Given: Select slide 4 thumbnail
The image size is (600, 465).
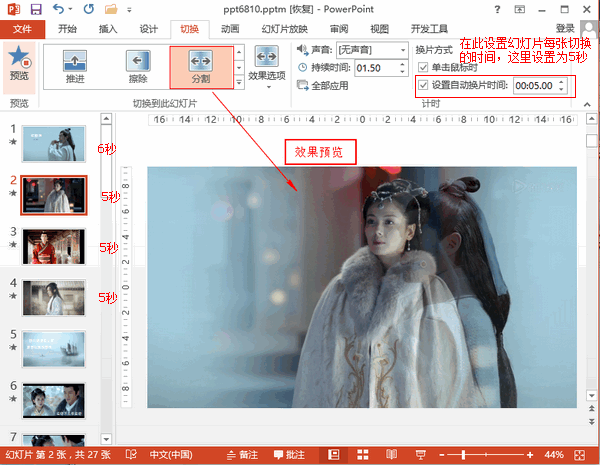Looking at the screenshot, I should (x=54, y=298).
